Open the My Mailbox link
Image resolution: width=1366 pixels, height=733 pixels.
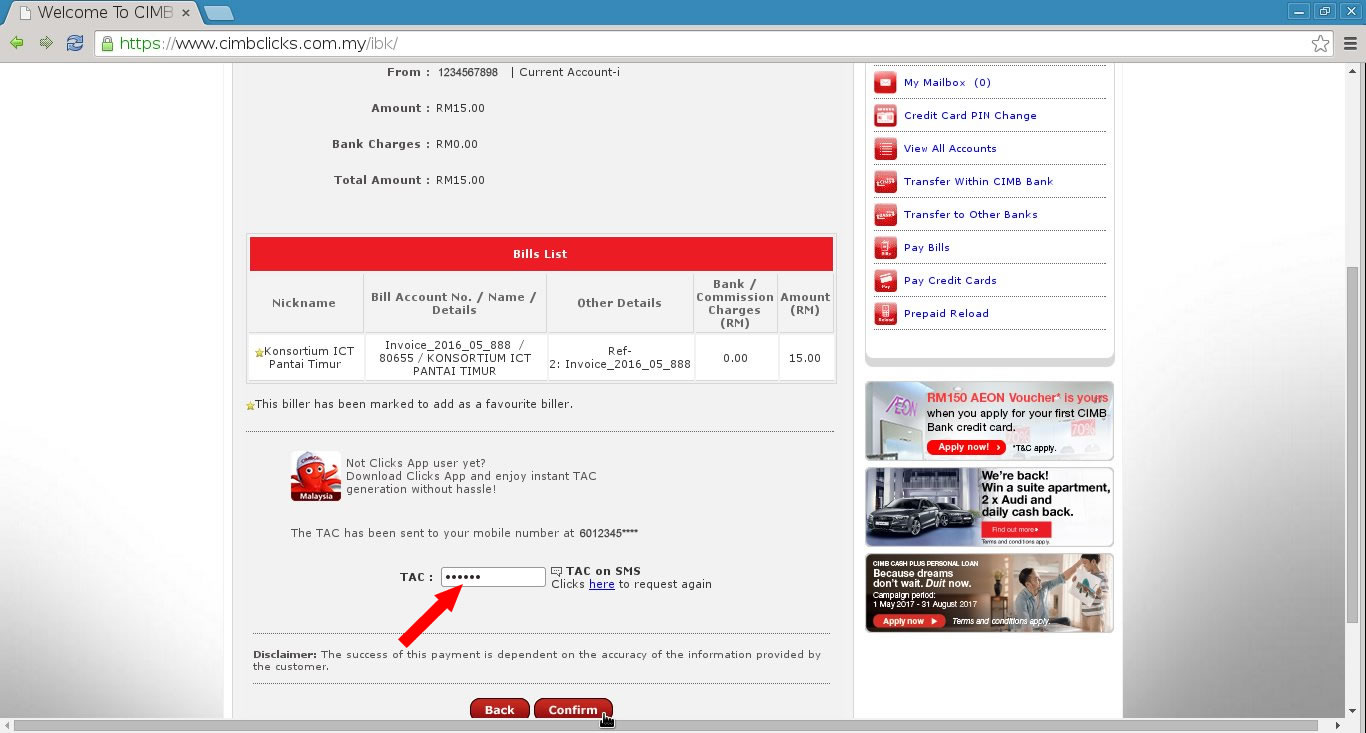click(947, 83)
